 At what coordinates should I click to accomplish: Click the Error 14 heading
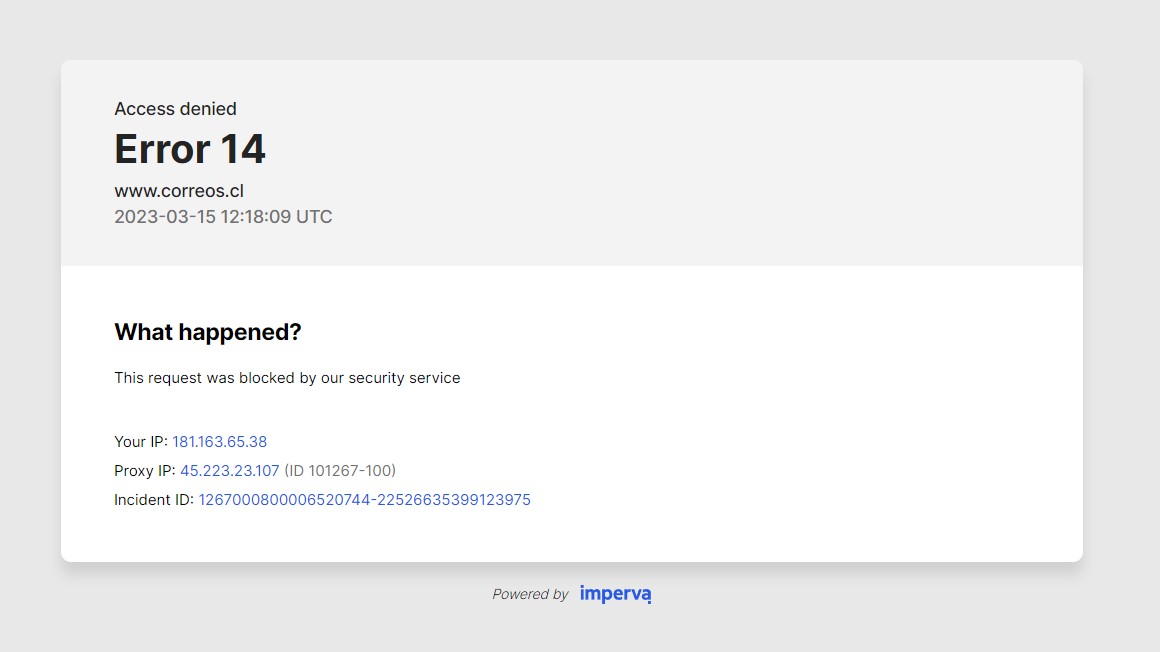tap(189, 149)
